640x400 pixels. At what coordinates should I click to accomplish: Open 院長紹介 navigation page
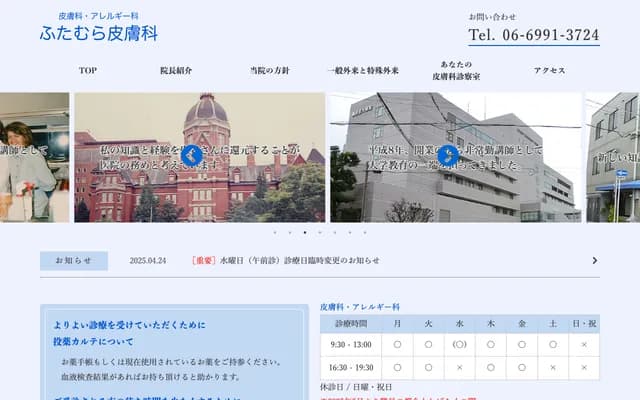pos(176,71)
